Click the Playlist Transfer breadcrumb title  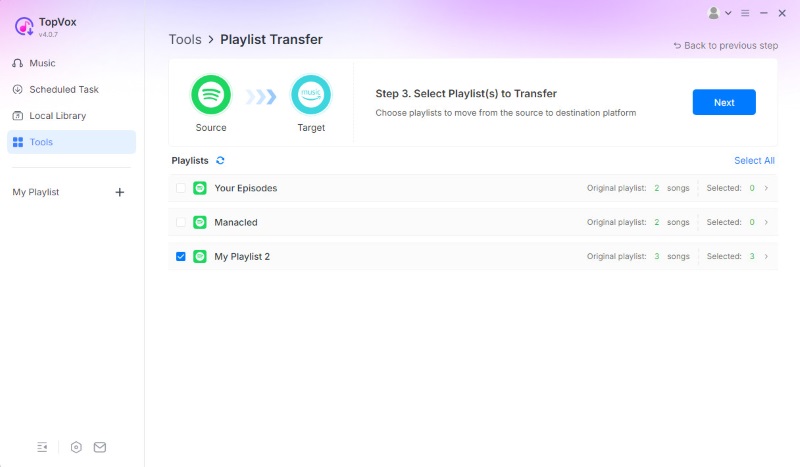point(271,40)
